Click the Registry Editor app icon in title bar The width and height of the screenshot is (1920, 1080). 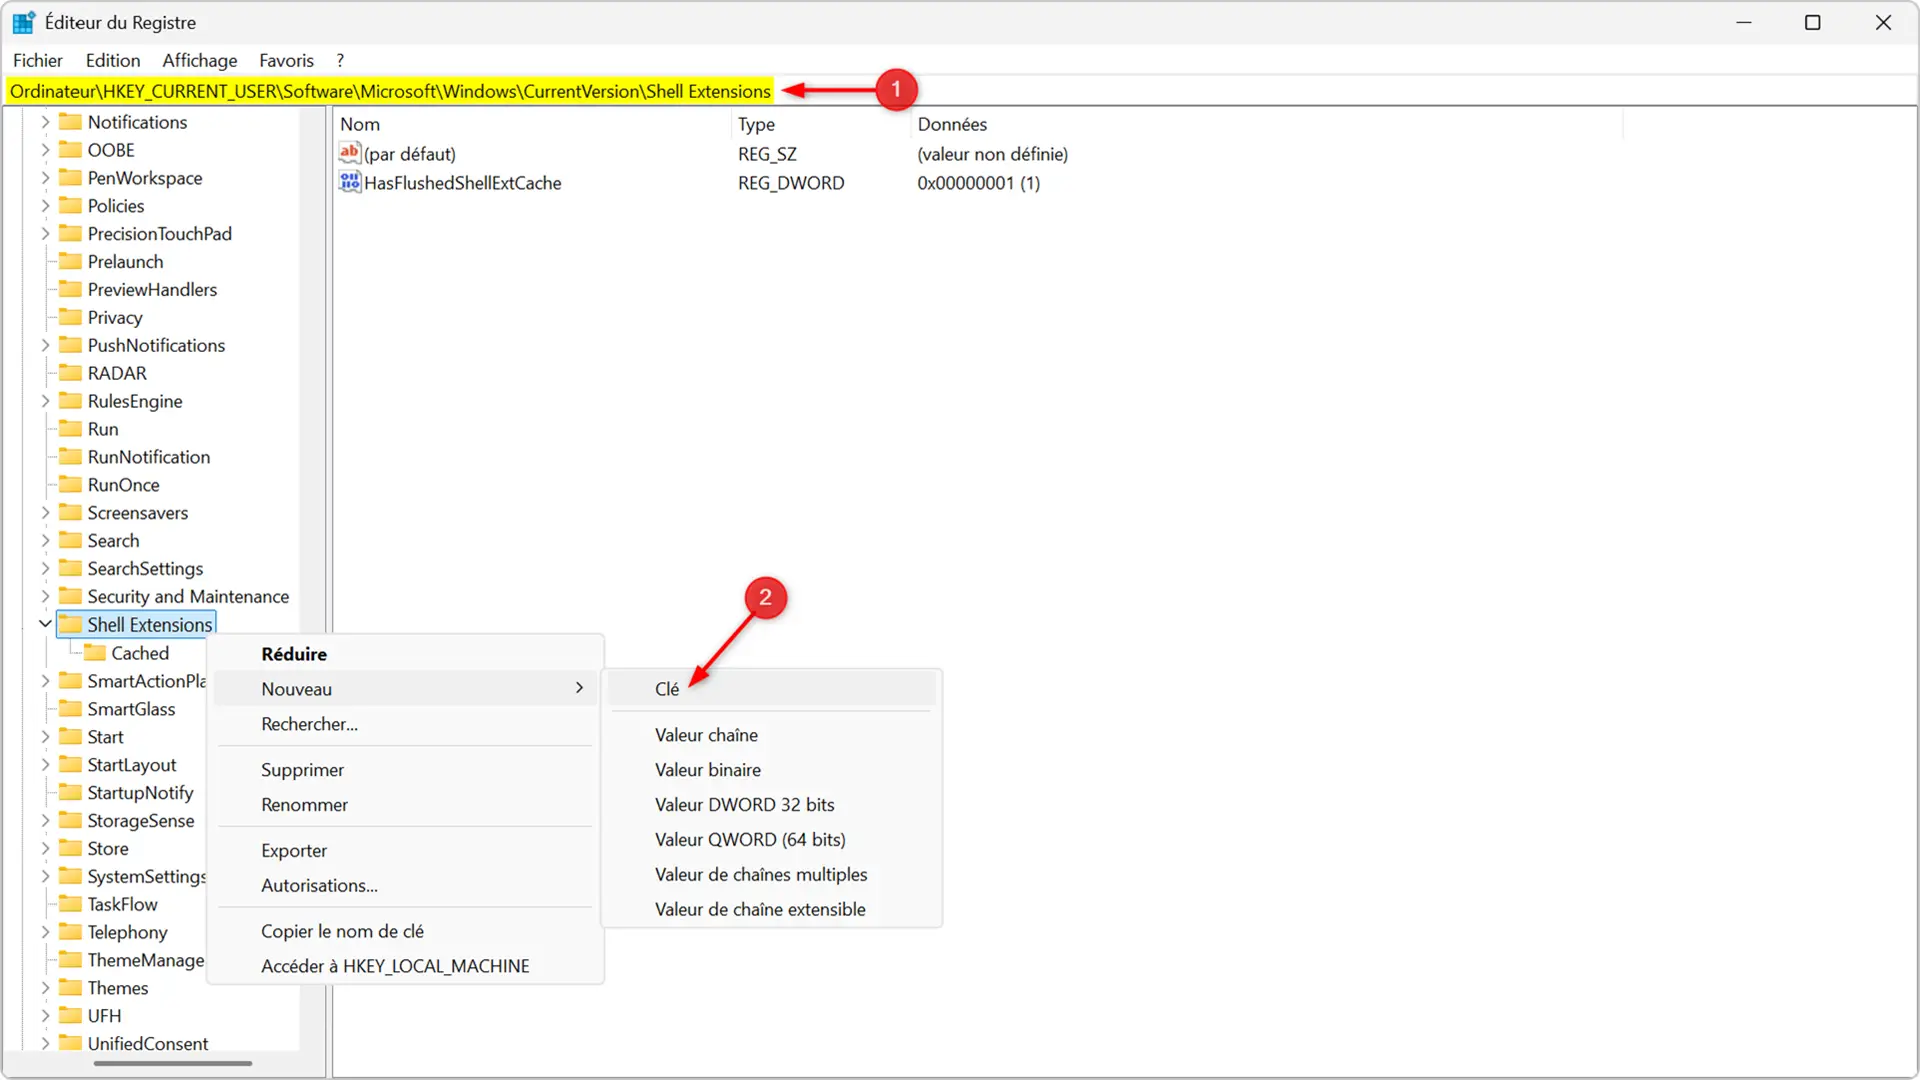[24, 22]
